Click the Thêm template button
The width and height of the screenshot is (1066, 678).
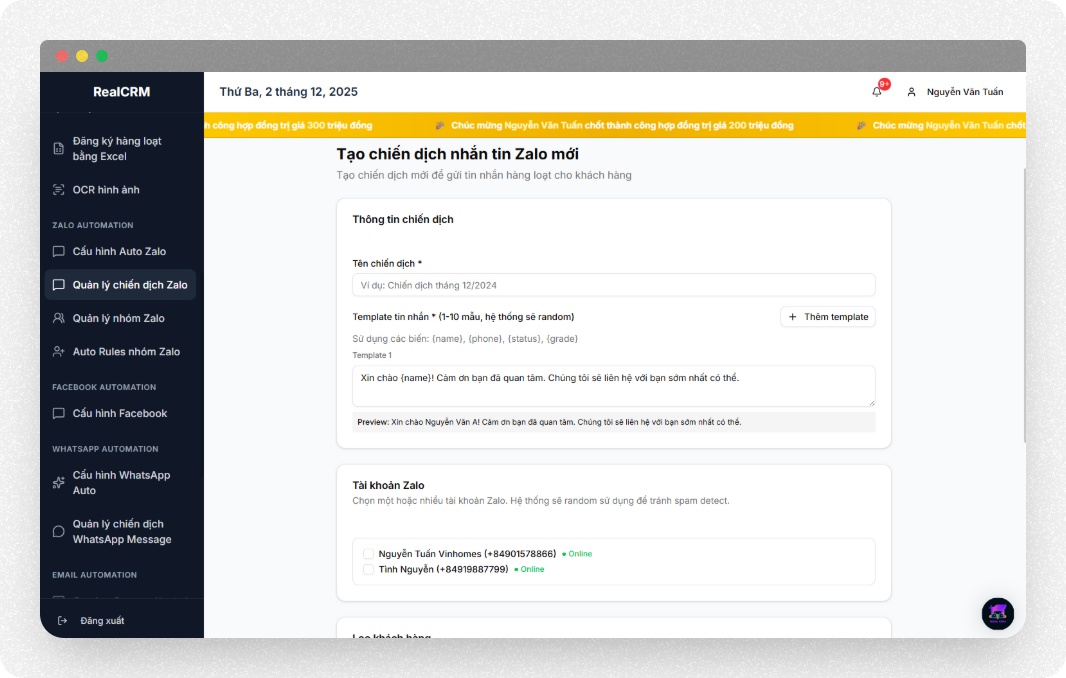coord(827,317)
